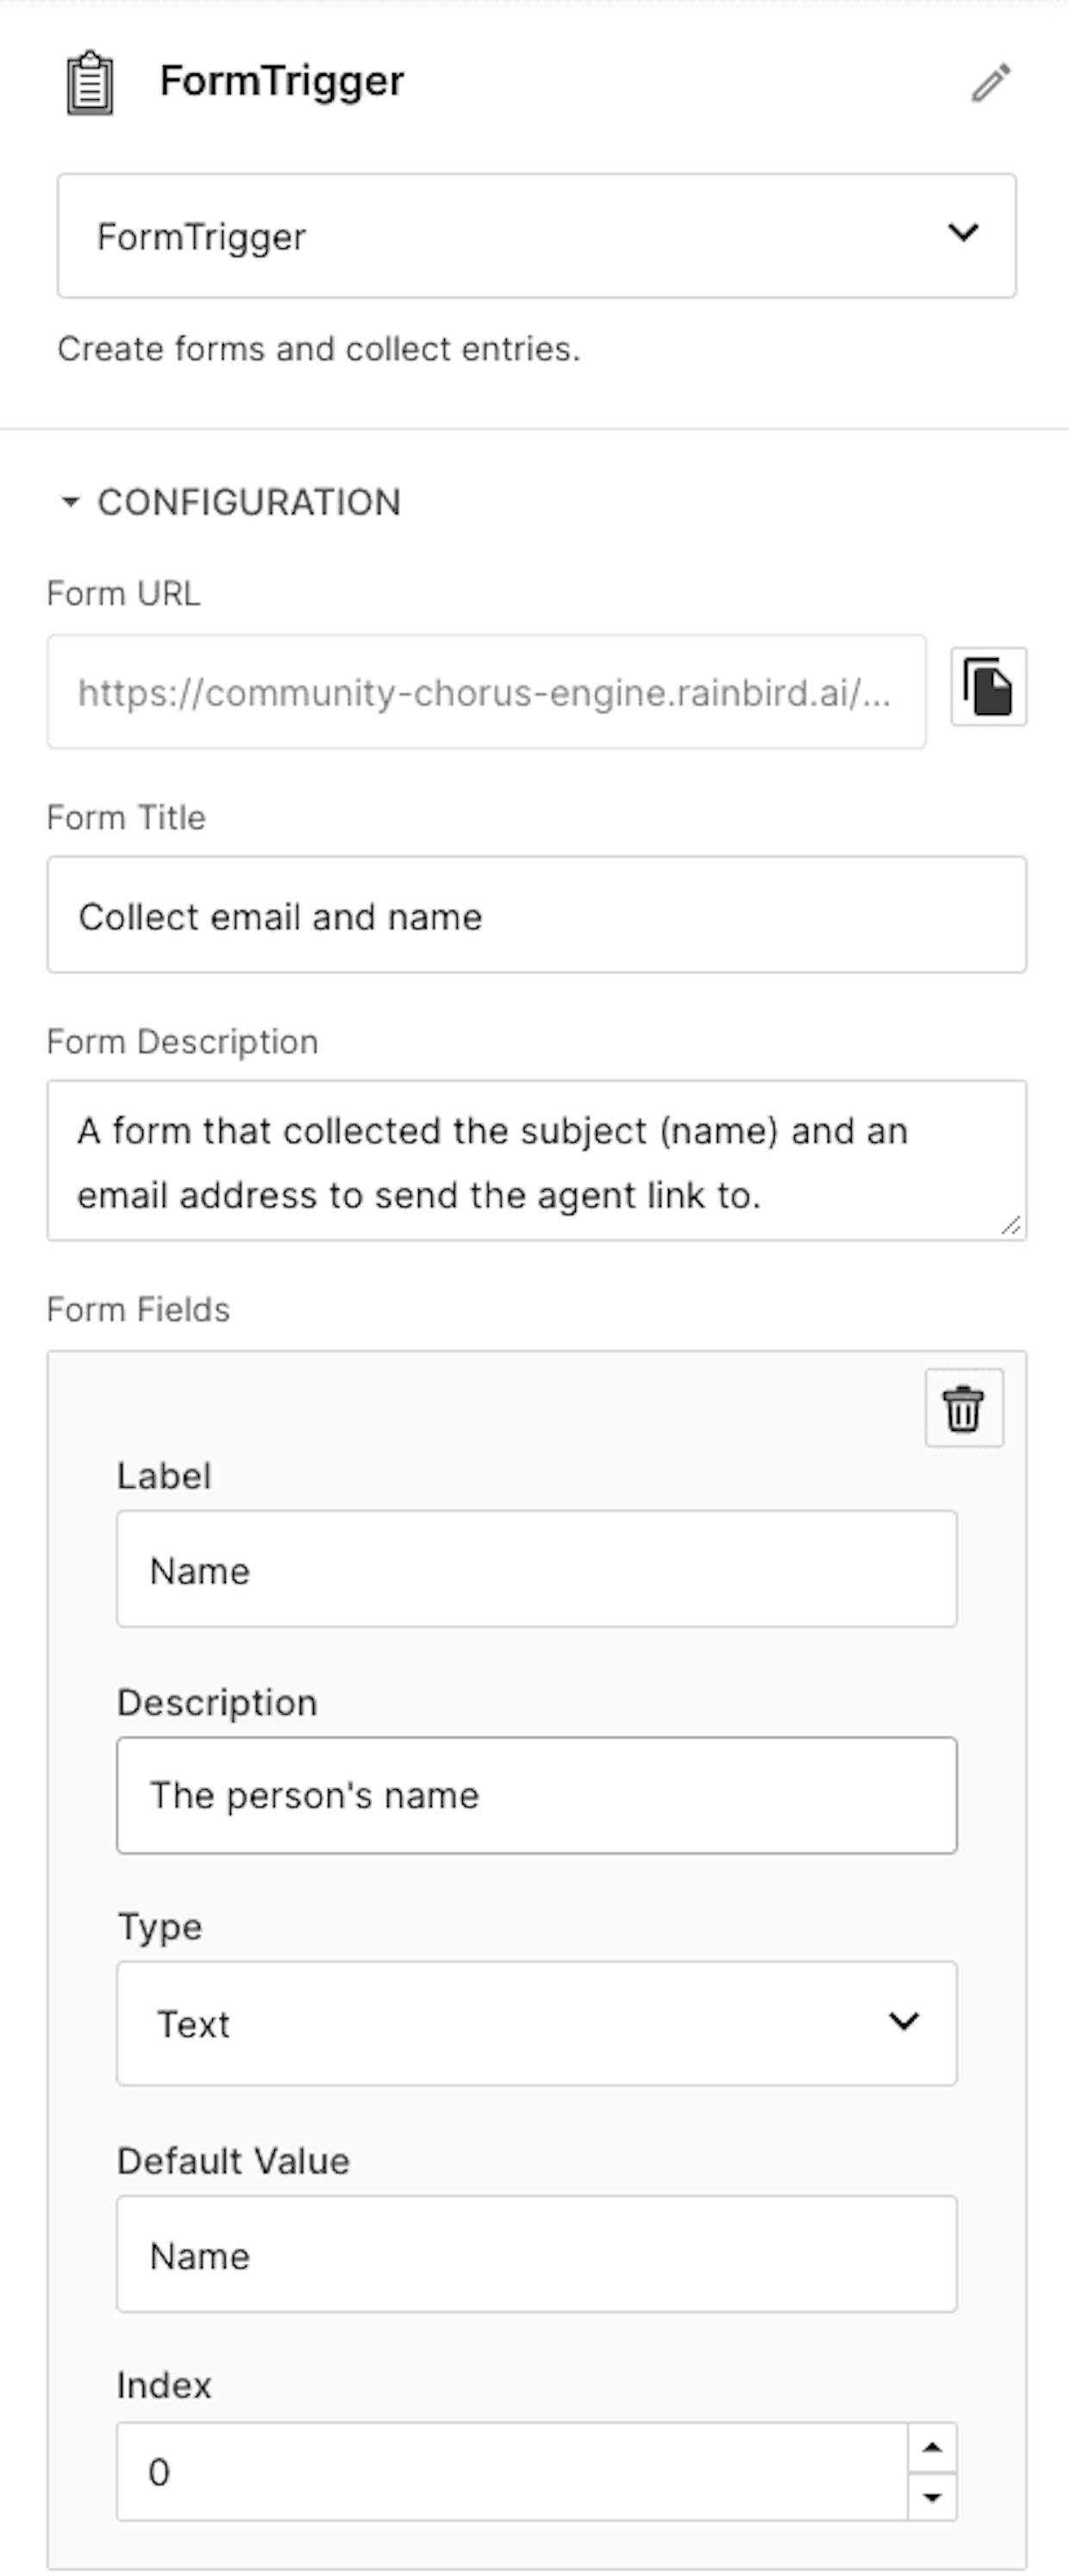Viewport: 1069px width, 2576px height.
Task: Click the chevron in the FormTrigger selector
Action: click(963, 232)
